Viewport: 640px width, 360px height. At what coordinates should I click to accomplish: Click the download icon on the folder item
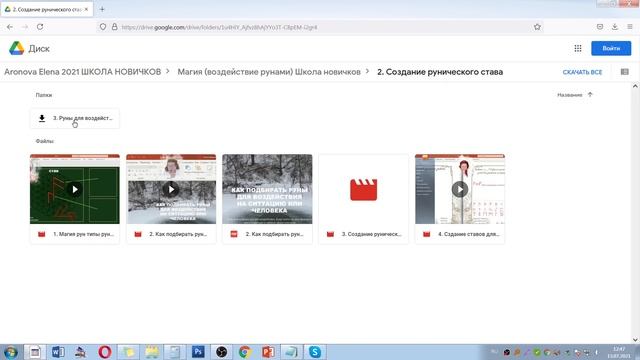[x=42, y=118]
